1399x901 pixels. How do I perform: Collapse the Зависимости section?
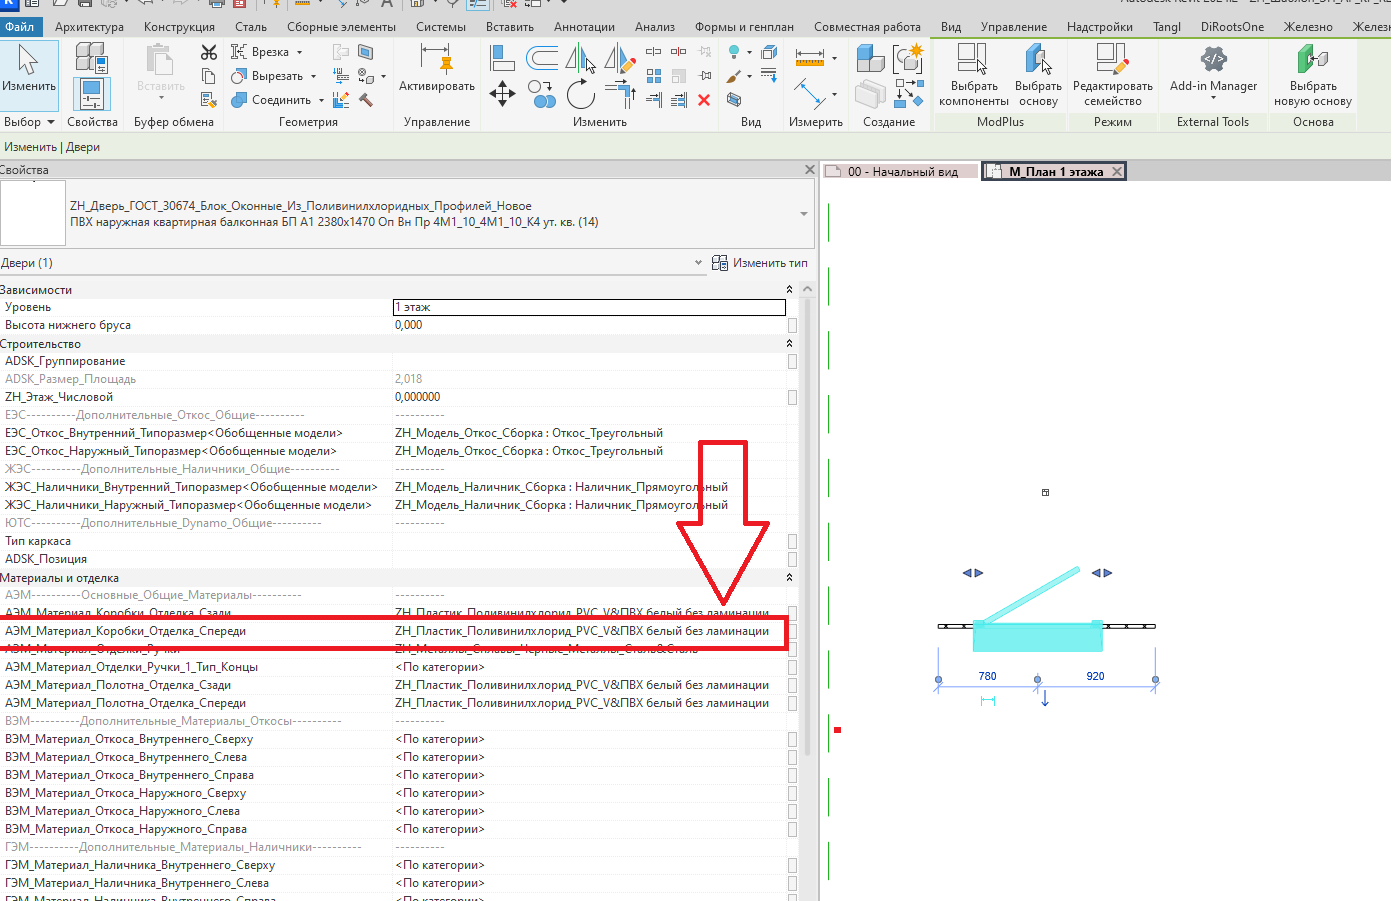[x=789, y=290]
